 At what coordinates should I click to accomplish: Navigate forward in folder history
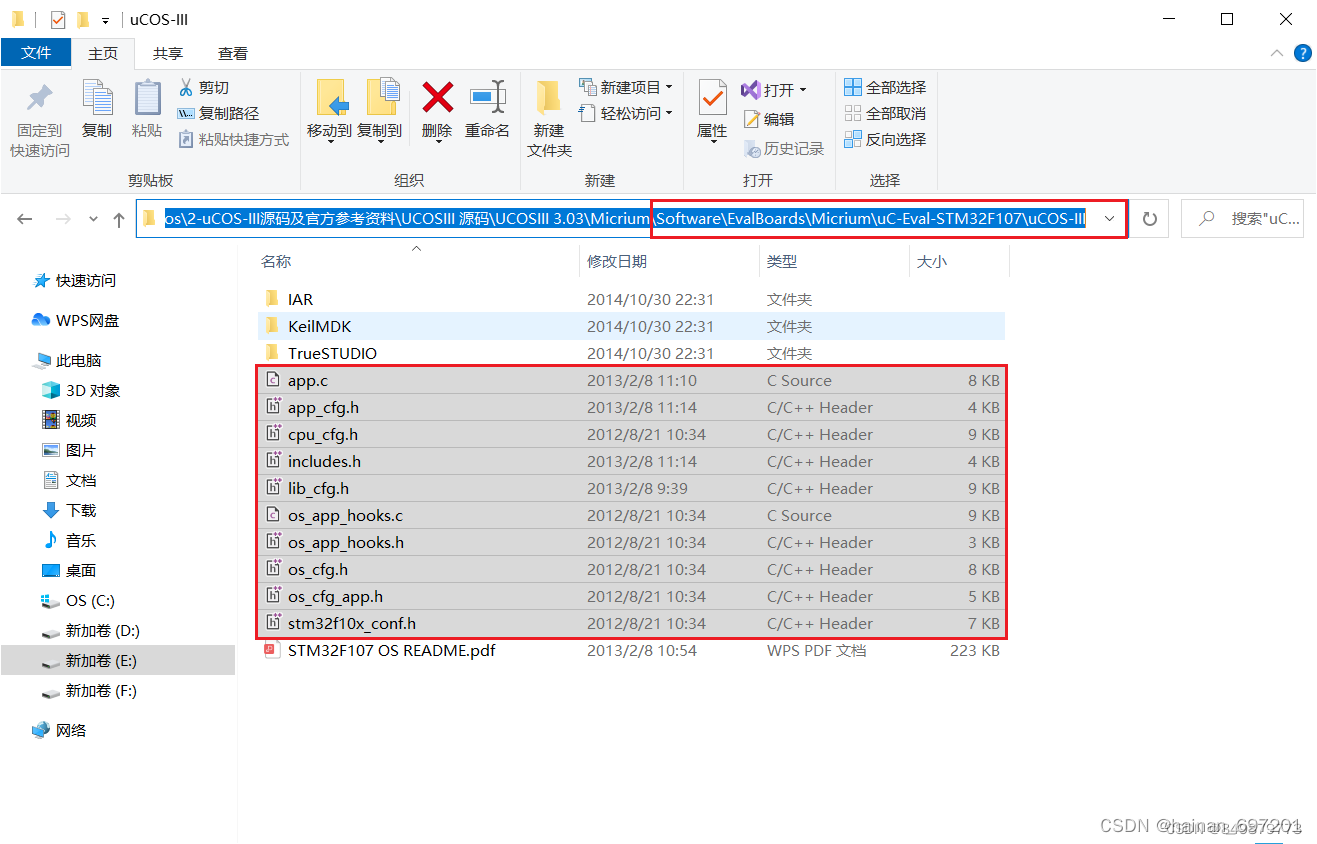[x=63, y=219]
